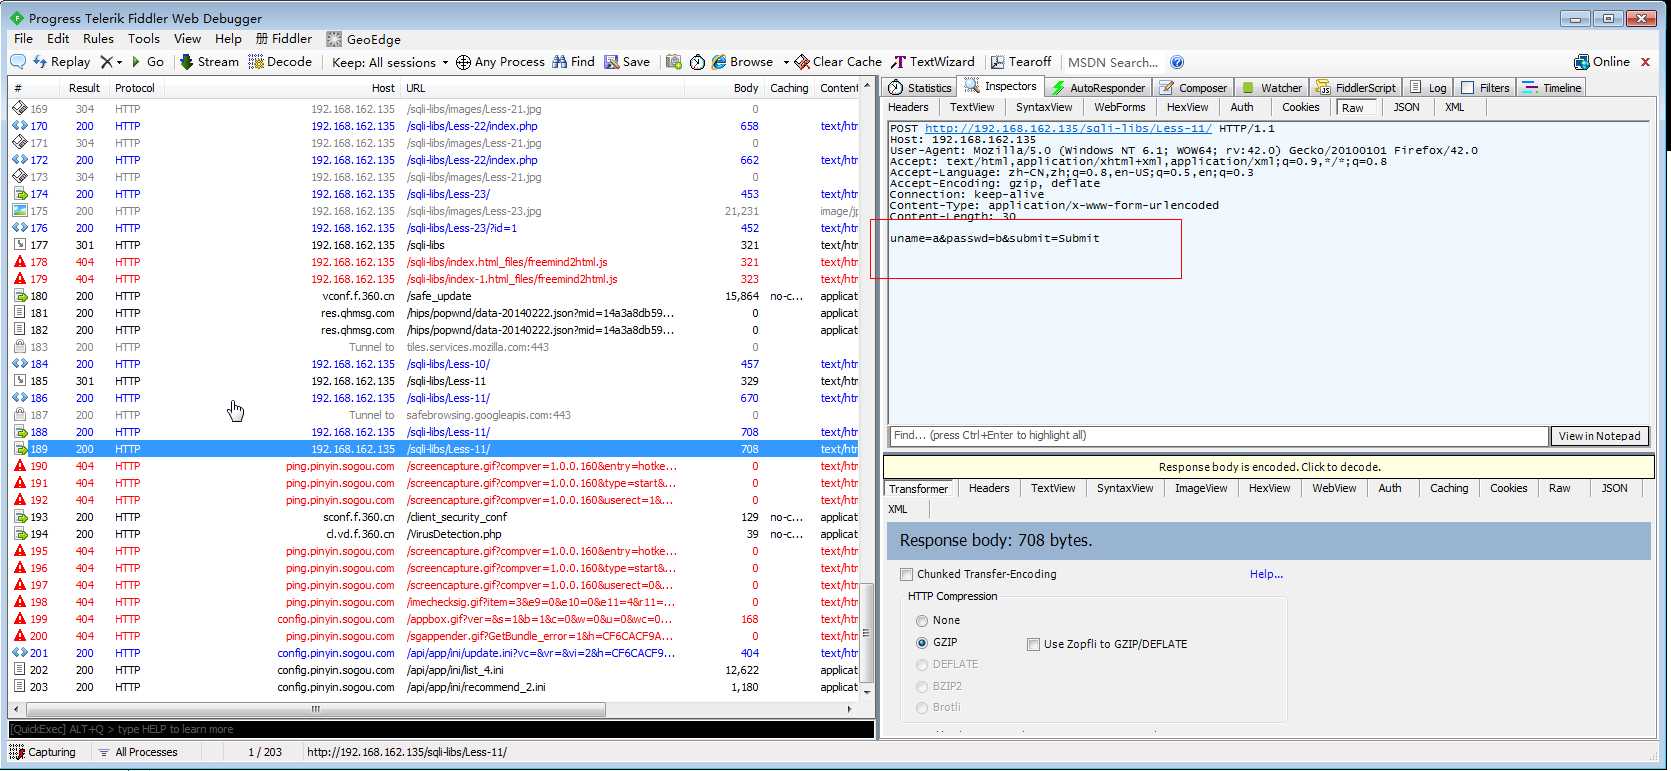
Task: Clear Cache from the toolbar
Action: (838, 62)
